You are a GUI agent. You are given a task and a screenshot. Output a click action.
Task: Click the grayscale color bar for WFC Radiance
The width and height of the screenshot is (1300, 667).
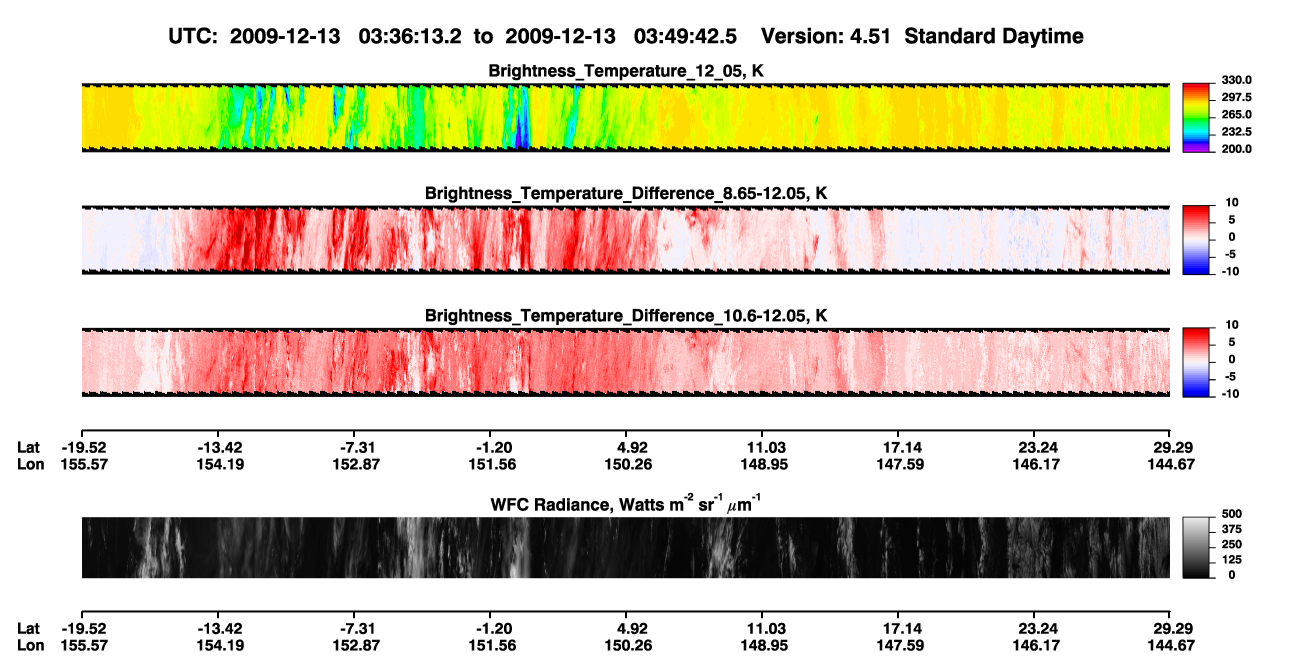[x=1195, y=547]
